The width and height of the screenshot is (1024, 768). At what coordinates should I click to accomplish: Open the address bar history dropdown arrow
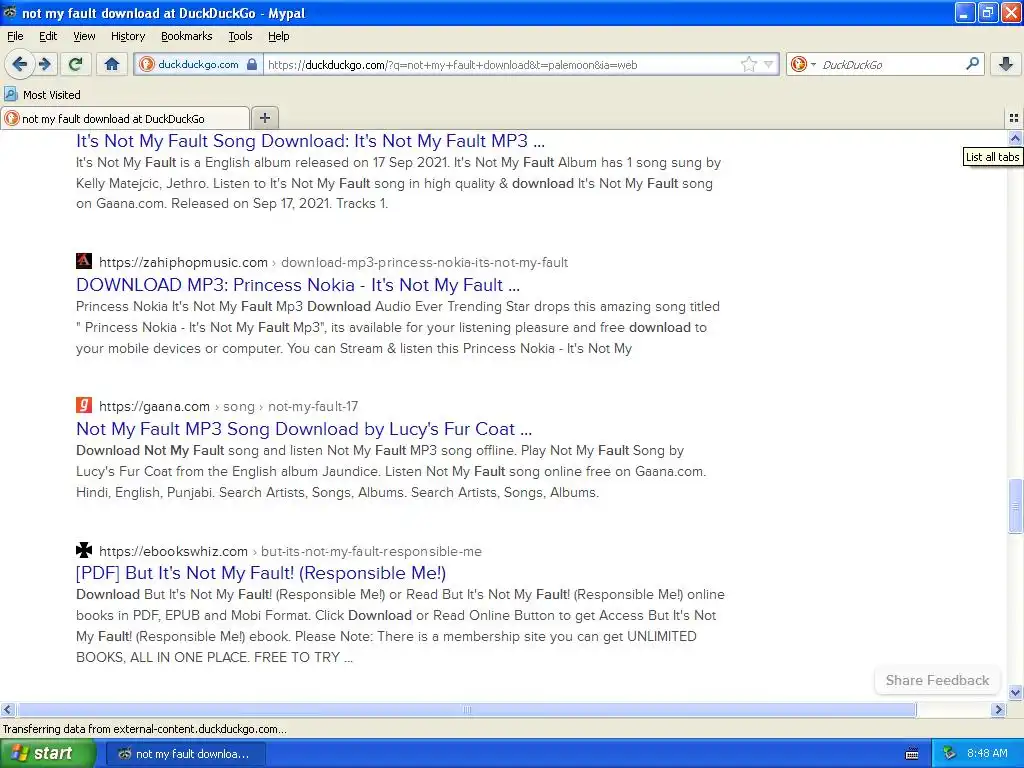(769, 64)
